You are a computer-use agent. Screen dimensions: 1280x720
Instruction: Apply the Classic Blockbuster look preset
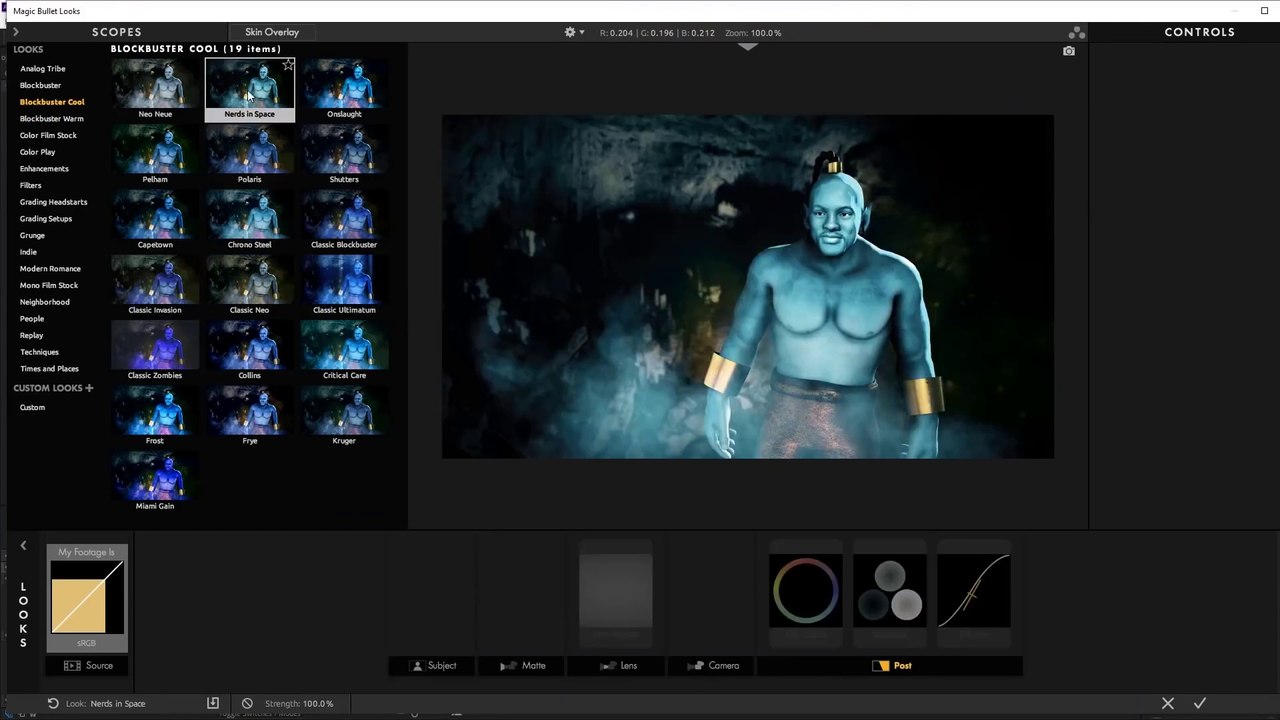click(344, 220)
